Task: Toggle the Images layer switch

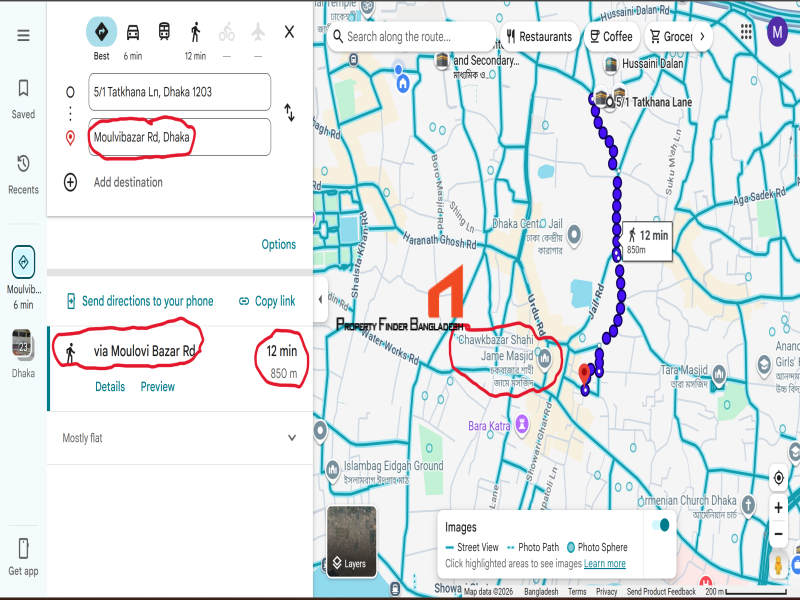Action: 661,525
